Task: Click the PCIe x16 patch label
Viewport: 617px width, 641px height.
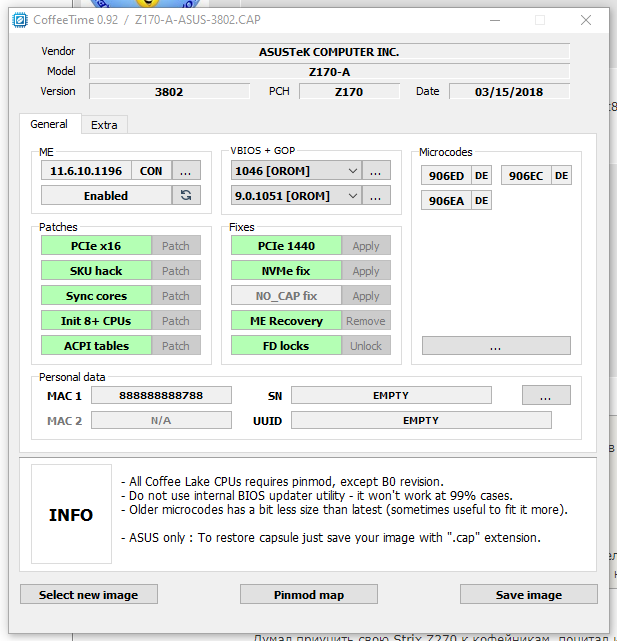Action: point(96,246)
